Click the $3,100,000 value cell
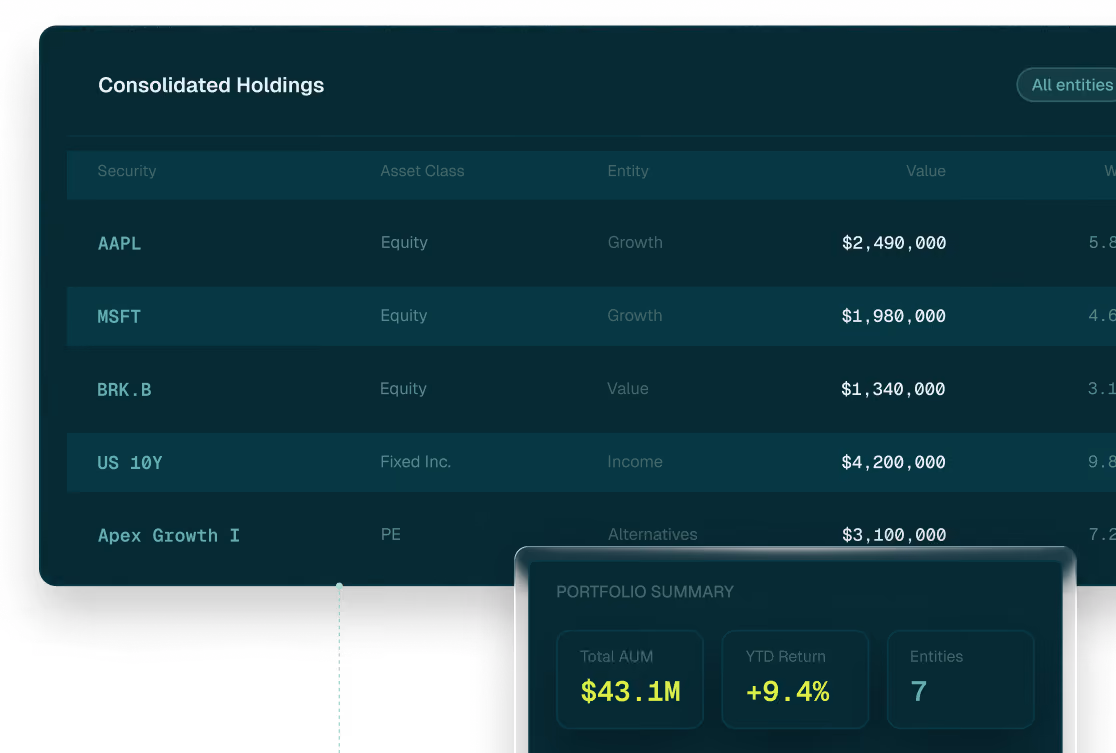This screenshot has width=1116, height=753. 894,535
